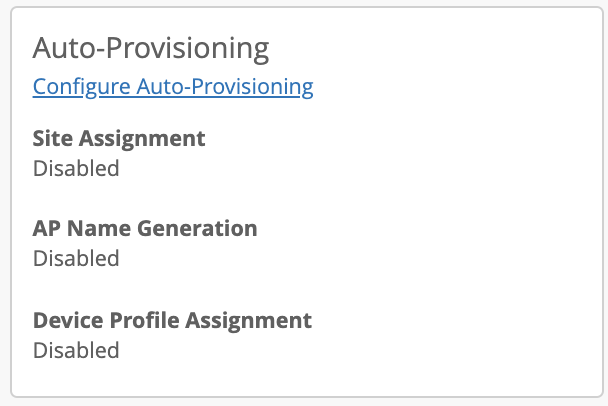Click Disabled status under Device Profile Assignment
This screenshot has width=608, height=406.
tap(76, 350)
